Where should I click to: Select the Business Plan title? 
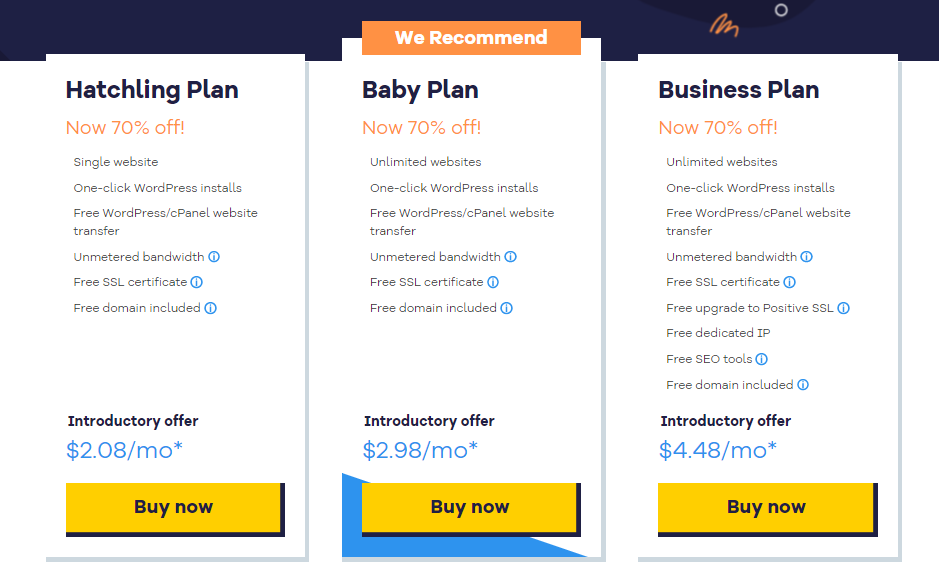point(738,90)
